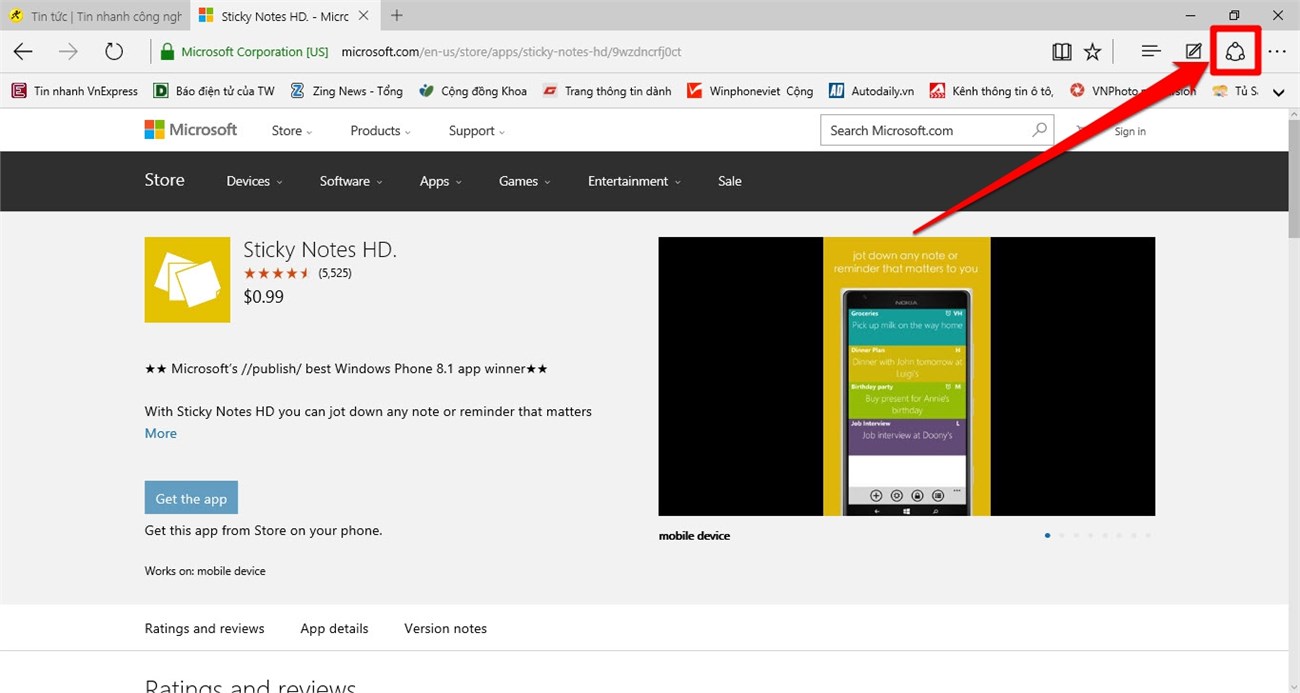Open Reading view book icon
This screenshot has height=693, width=1300.
(1062, 52)
